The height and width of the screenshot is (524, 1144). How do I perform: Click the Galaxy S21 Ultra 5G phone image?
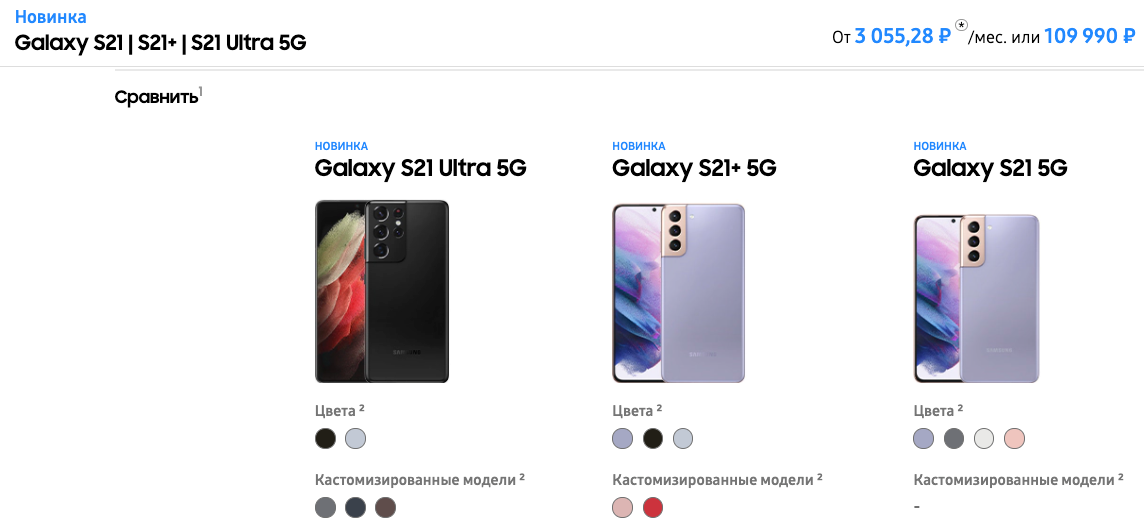382,291
